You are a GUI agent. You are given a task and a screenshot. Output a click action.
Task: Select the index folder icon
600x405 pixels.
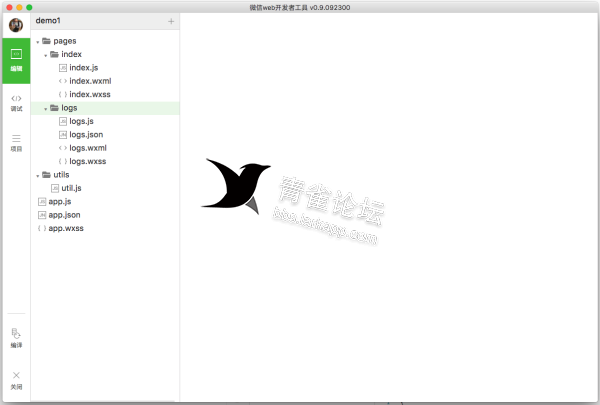click(54, 54)
